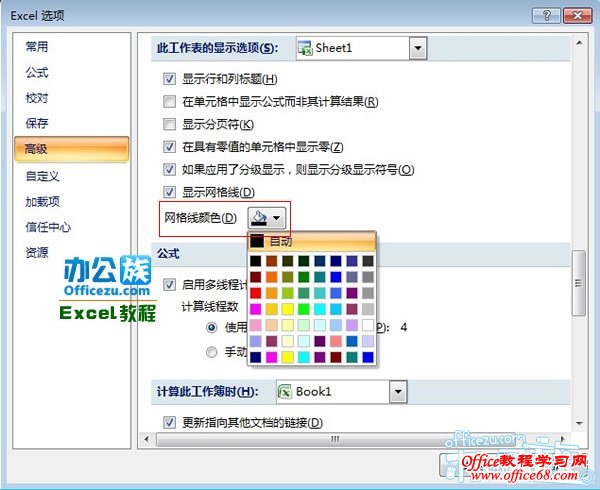Viewport: 600px width, 490px height.
Task: Switch to the 校对 category
Action: click(37, 98)
